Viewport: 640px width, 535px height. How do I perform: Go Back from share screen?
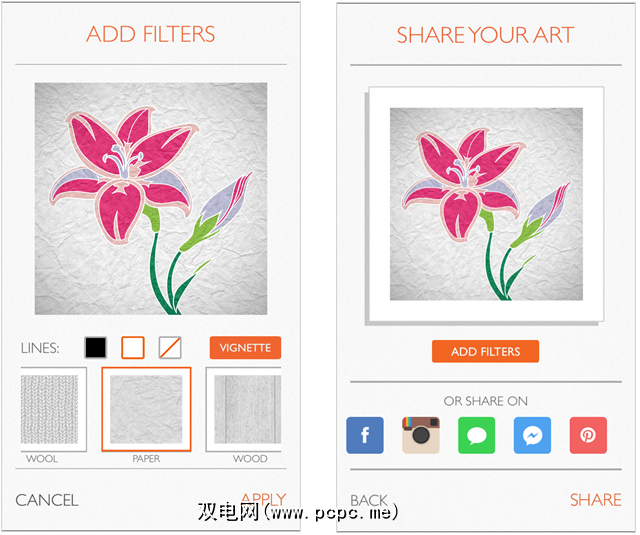[x=371, y=502]
